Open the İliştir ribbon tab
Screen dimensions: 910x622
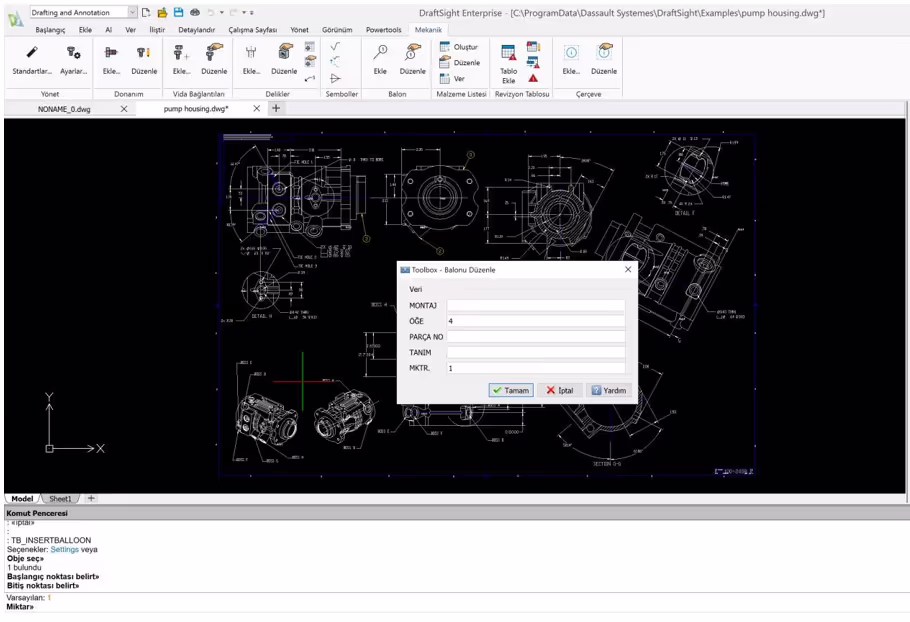tap(157, 30)
